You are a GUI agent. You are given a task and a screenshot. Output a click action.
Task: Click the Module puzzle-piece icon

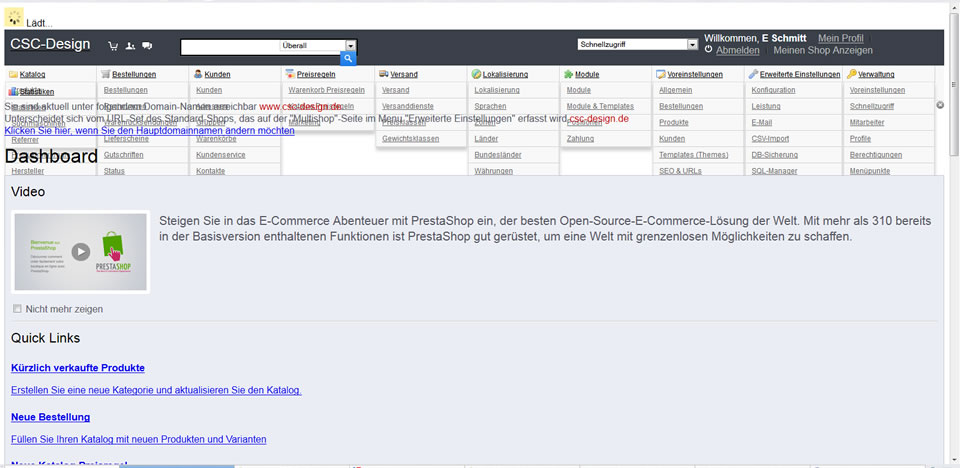click(x=569, y=74)
